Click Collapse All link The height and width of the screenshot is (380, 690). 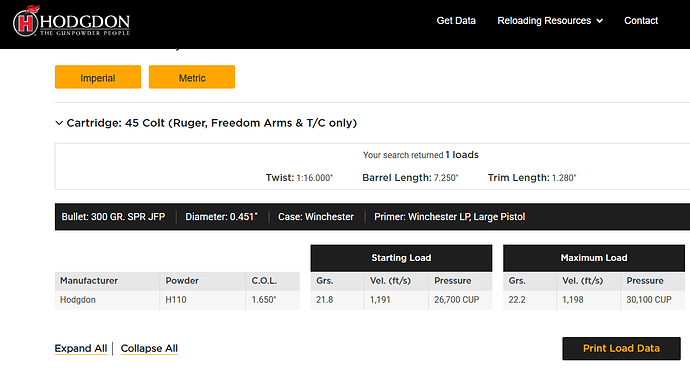click(149, 348)
